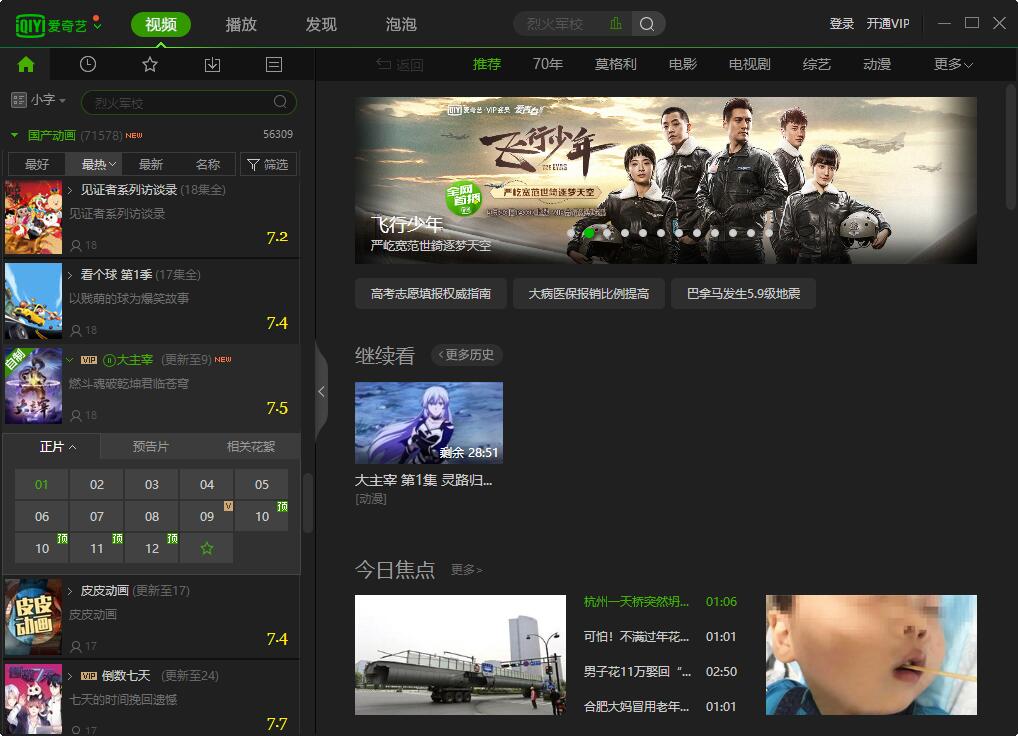Select episode 01 of 大主宰
Viewport: 1018px width, 736px height.
pos(41,484)
